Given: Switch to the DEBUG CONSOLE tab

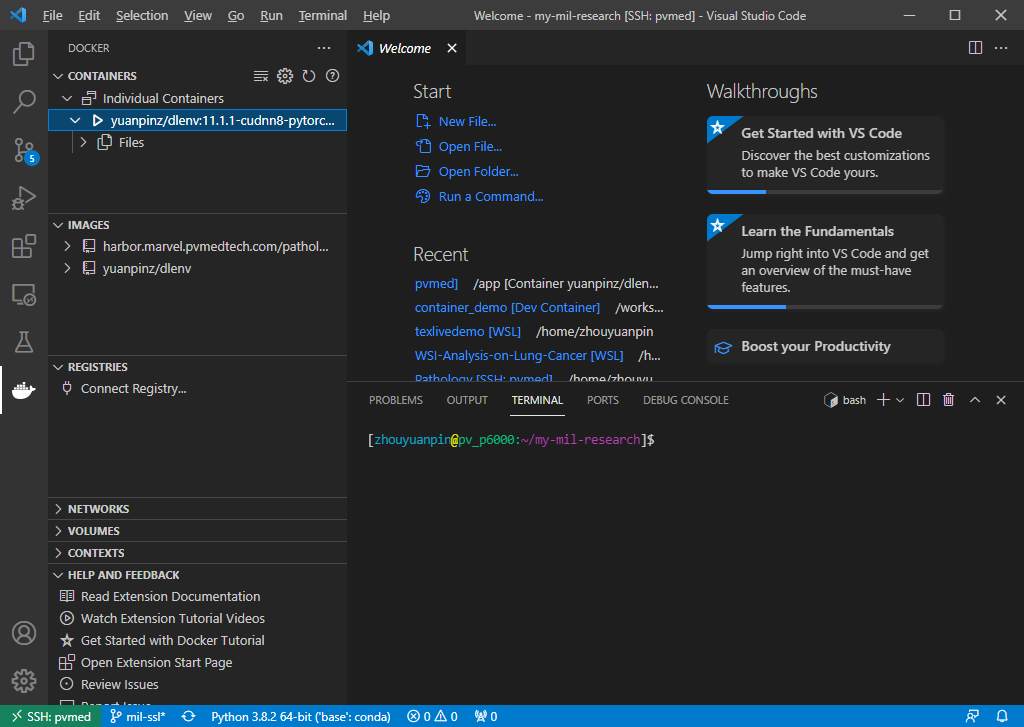Looking at the screenshot, I should (x=686, y=400).
